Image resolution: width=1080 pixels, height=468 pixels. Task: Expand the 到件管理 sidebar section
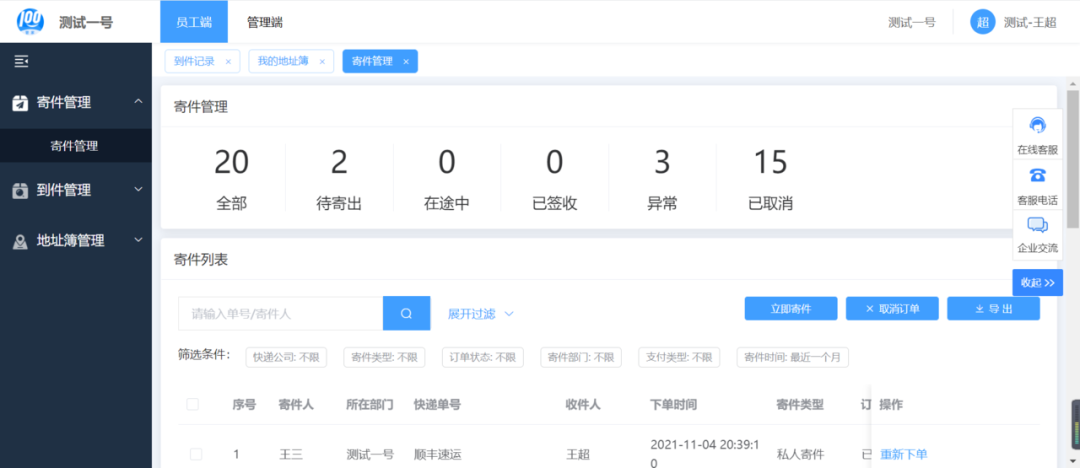pyautogui.click(x=138, y=189)
